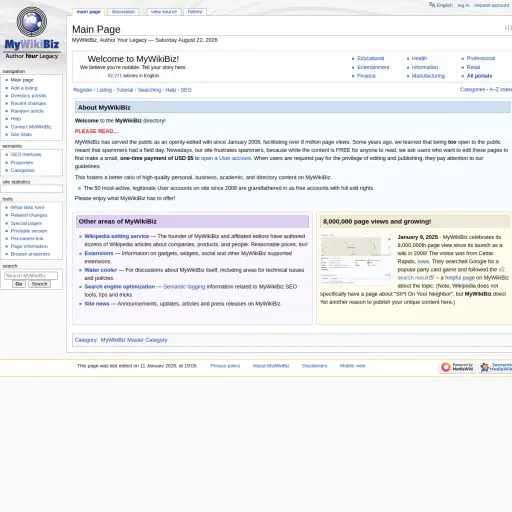Switch to the main page tab
This screenshot has width=512, height=512.
click(x=89, y=12)
